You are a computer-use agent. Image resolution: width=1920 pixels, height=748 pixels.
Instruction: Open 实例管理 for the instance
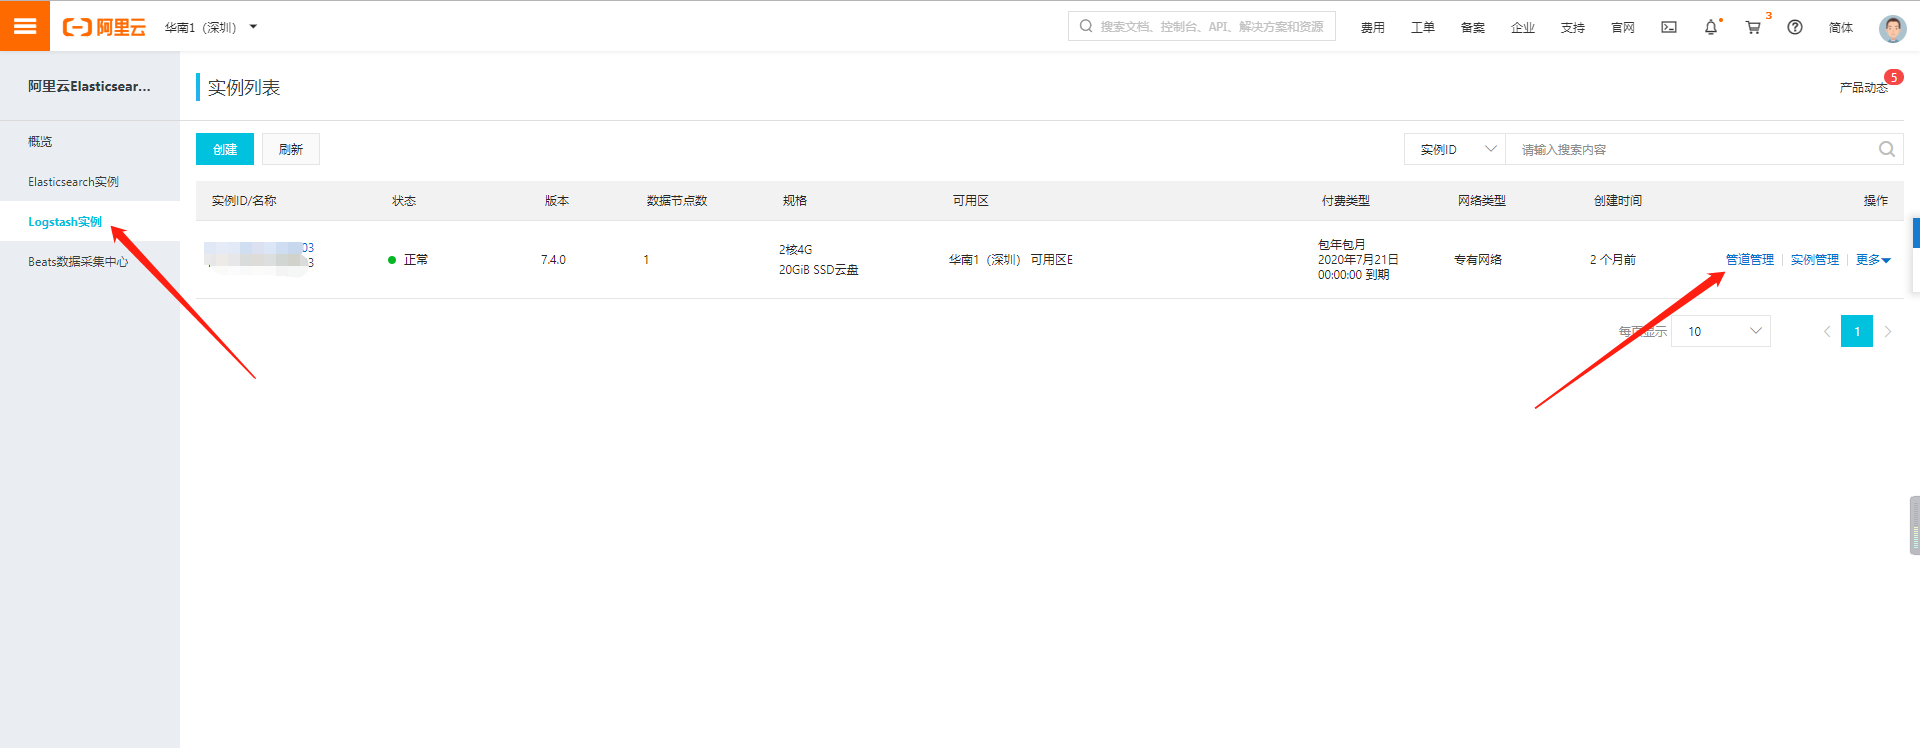click(1814, 259)
